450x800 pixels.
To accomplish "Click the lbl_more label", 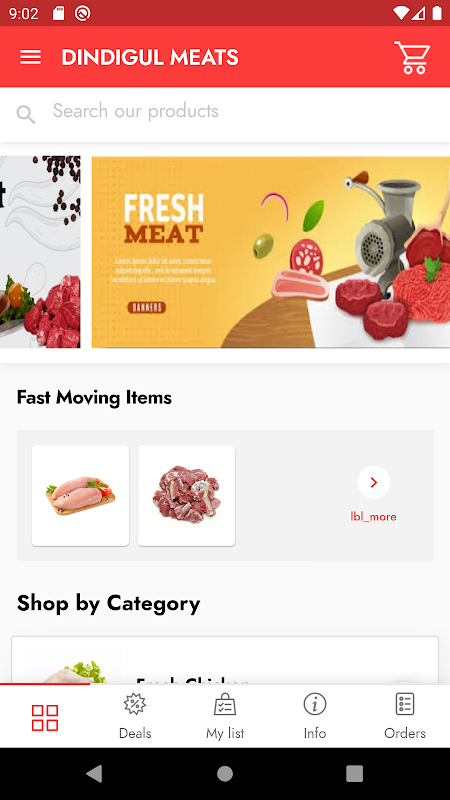I will point(373,517).
